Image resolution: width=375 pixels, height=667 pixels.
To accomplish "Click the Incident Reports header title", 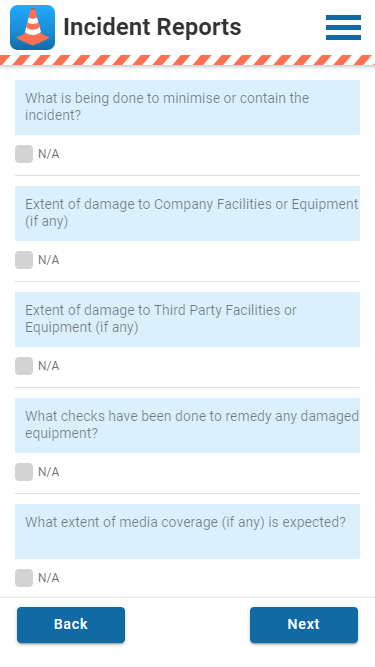I will pos(152,27).
